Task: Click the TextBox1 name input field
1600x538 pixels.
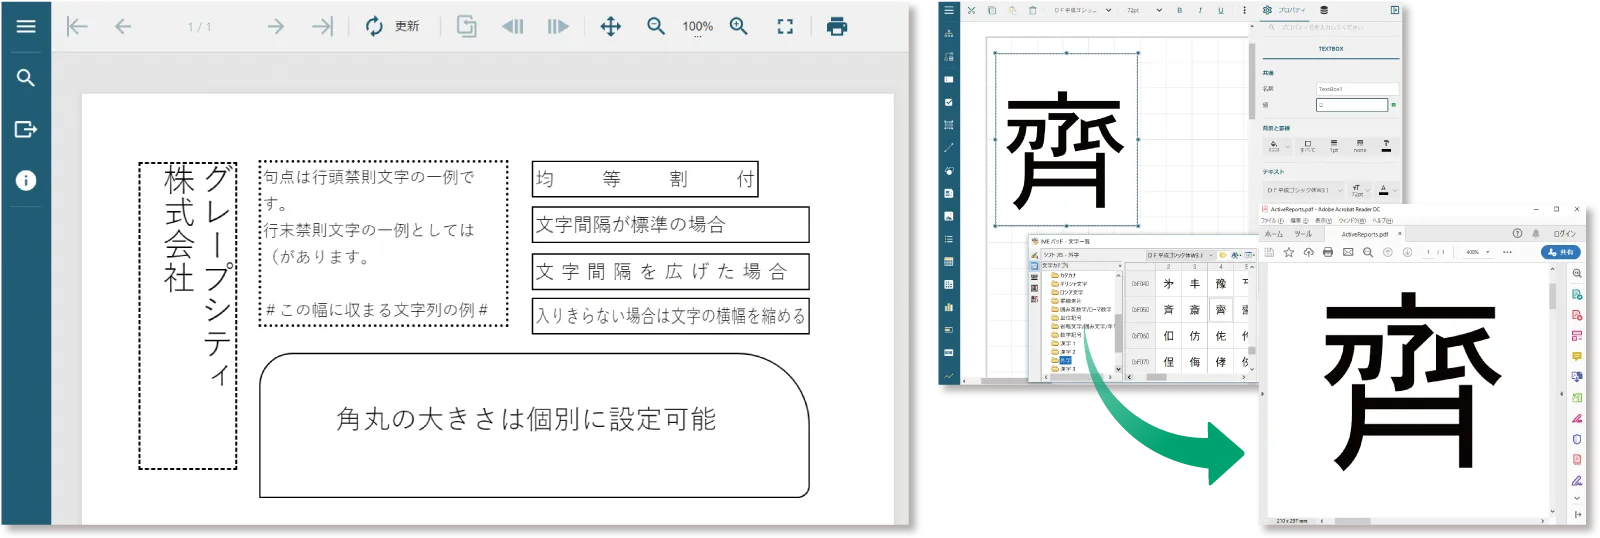Action: [1356, 89]
